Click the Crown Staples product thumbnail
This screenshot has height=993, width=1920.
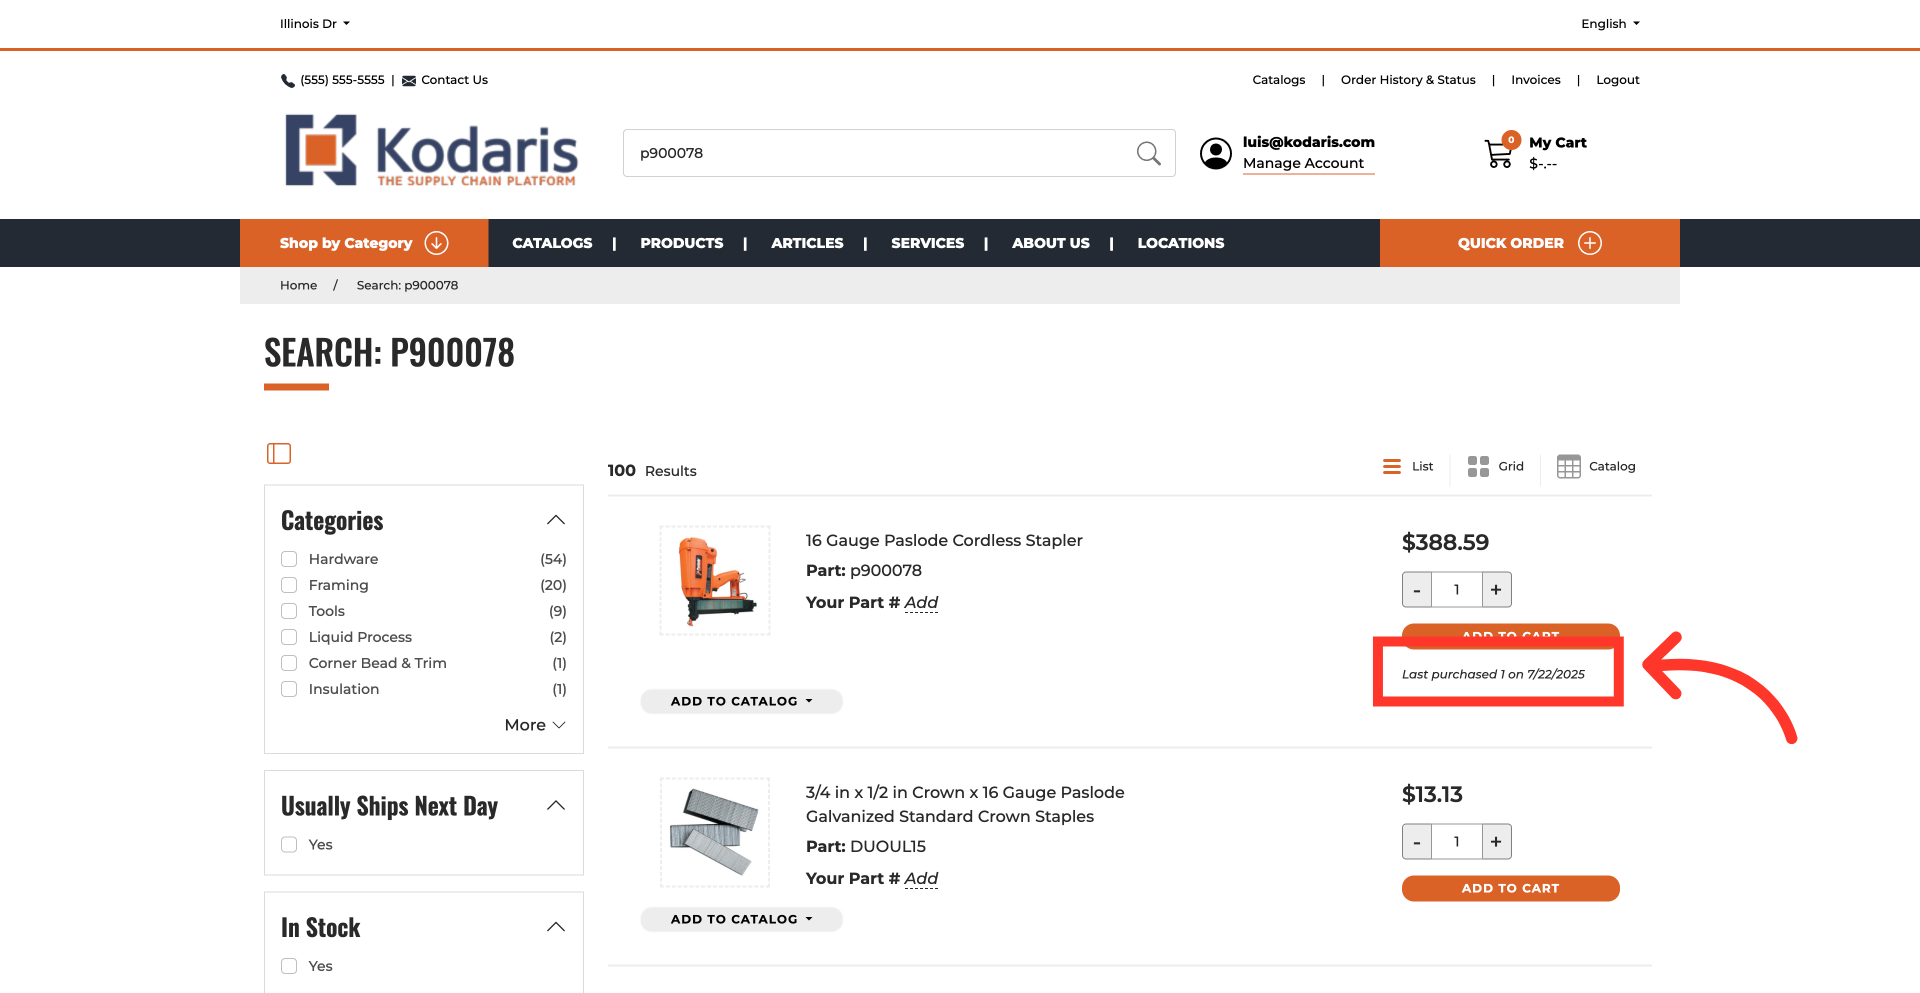(x=715, y=832)
